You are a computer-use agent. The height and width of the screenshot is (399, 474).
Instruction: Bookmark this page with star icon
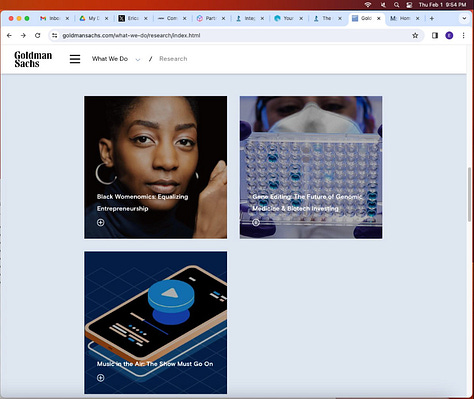[x=415, y=35]
